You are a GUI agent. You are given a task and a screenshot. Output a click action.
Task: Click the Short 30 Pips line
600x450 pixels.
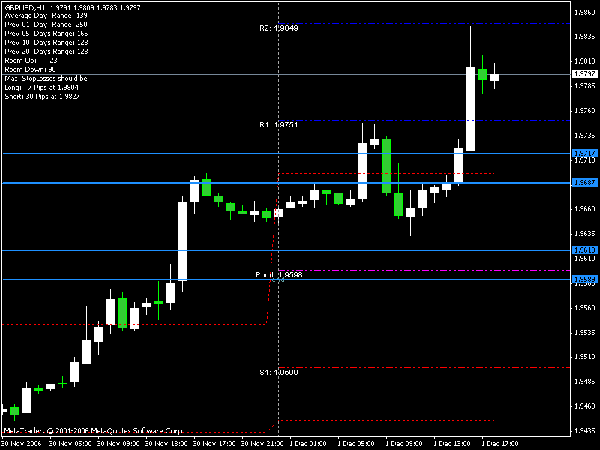[42, 96]
